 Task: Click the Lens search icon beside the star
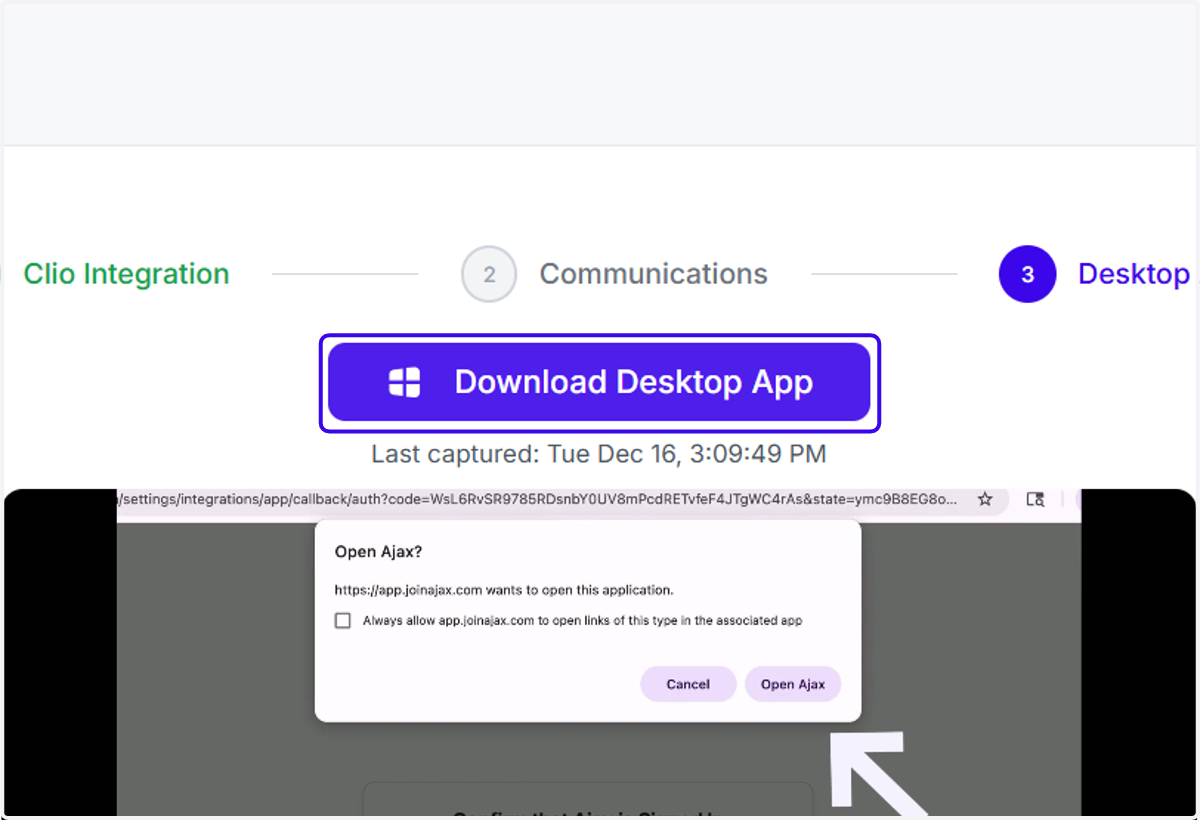pyautogui.click(x=1036, y=498)
